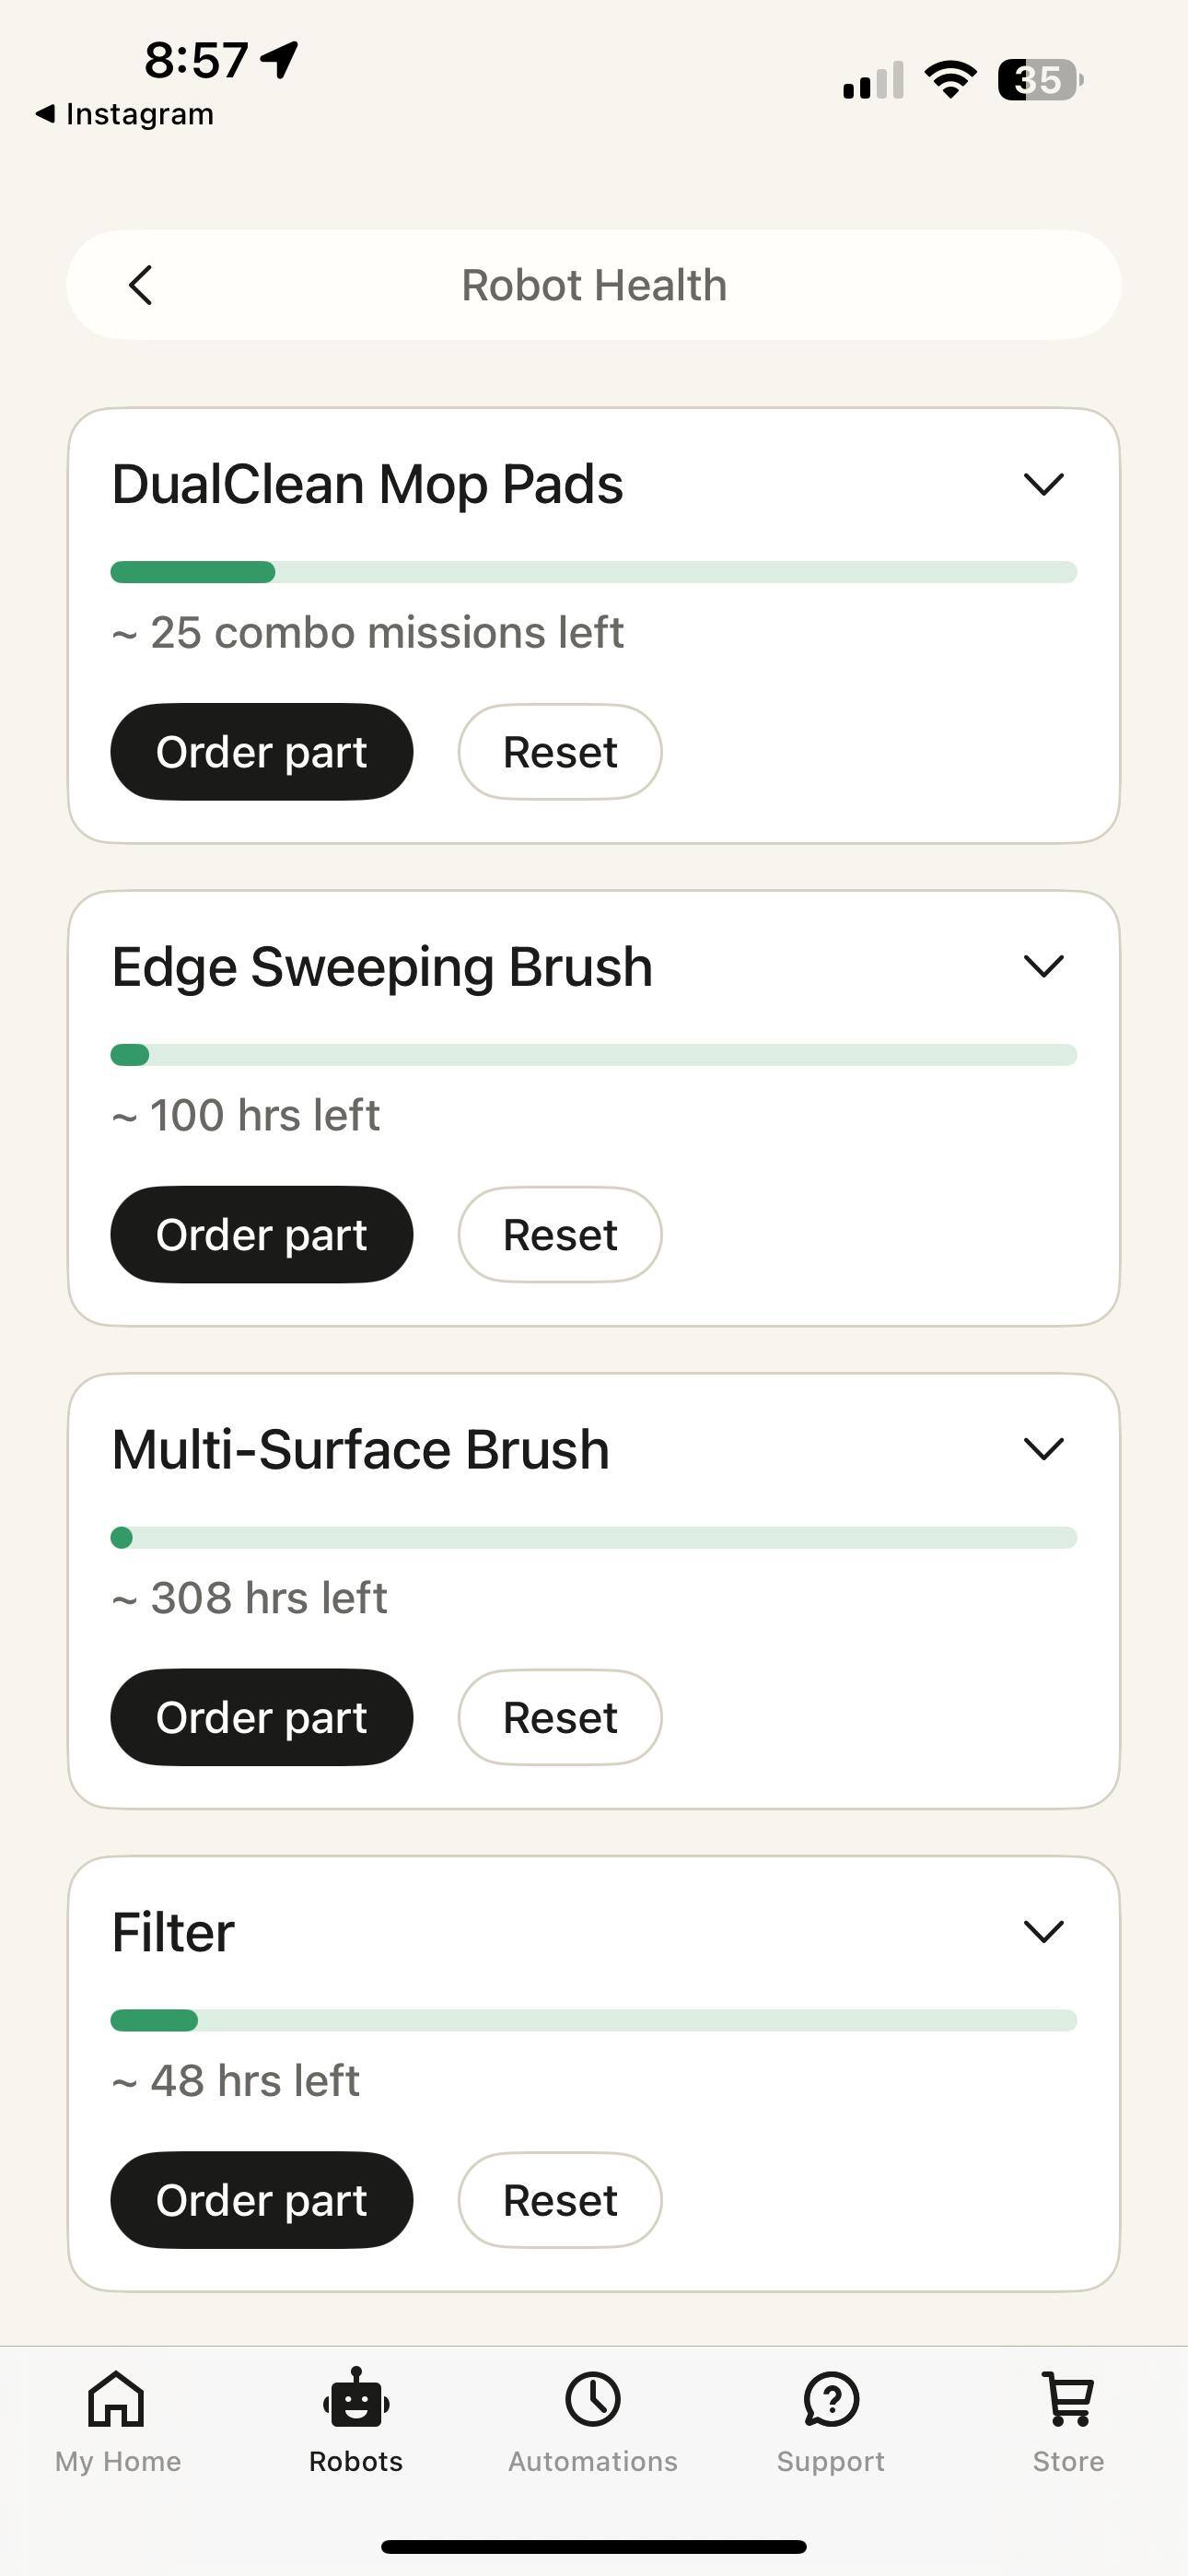Expand the Multi-Surface Brush section
This screenshot has height=2576, width=1188.
point(1043,1449)
